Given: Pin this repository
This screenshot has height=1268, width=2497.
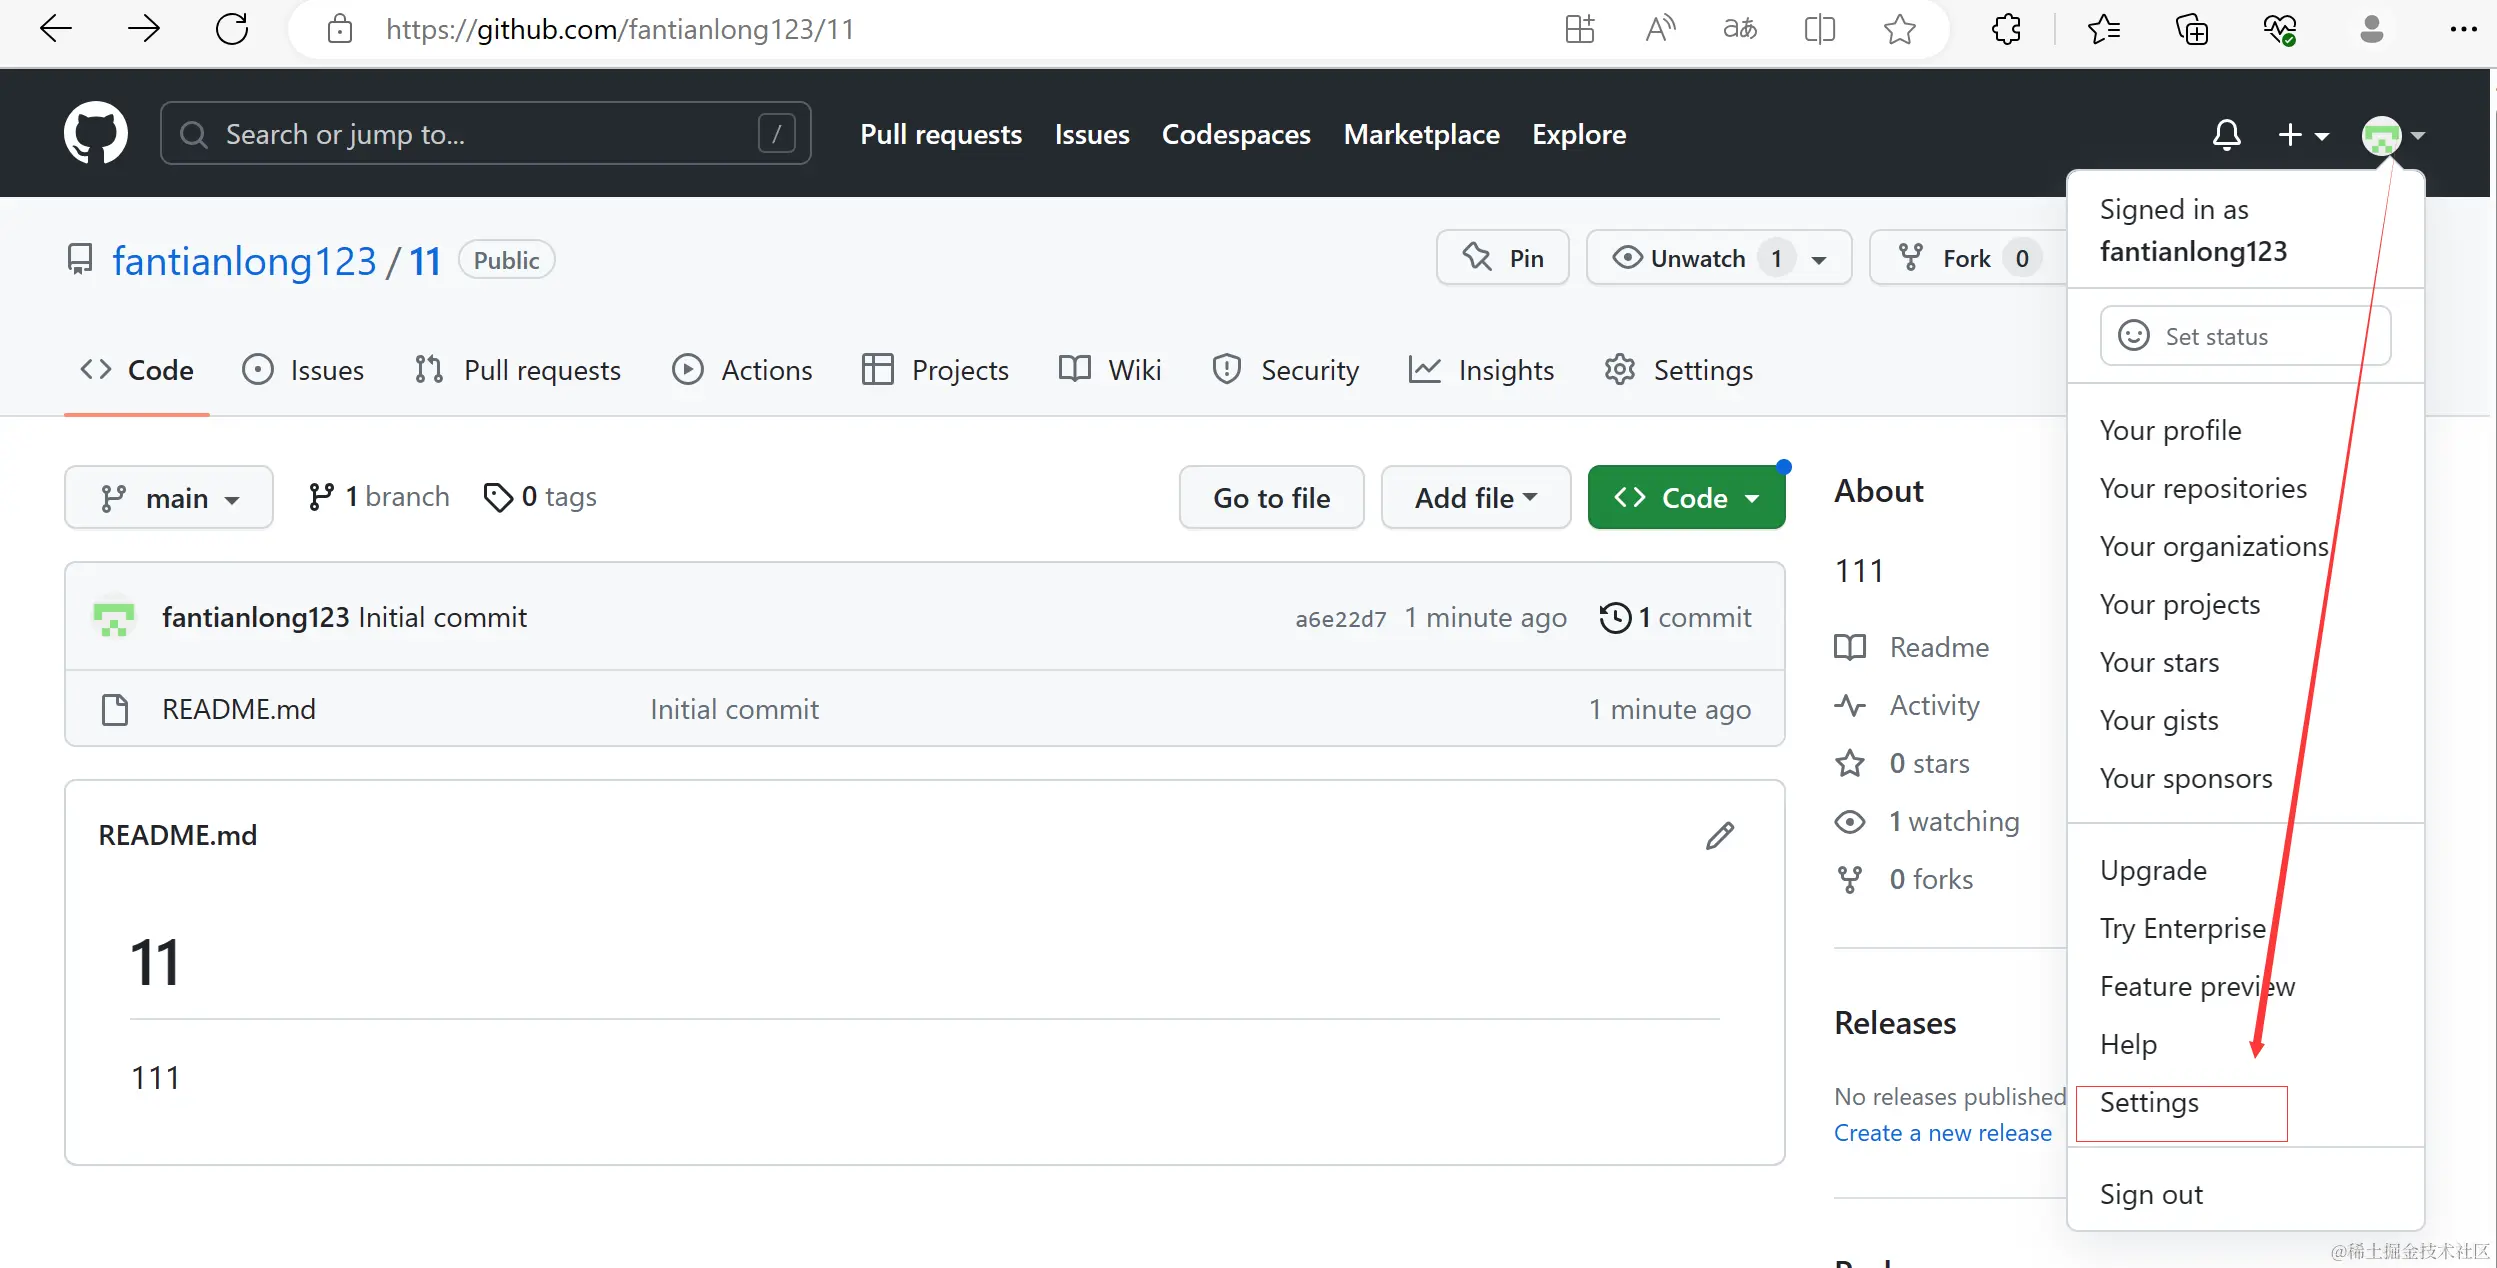Looking at the screenshot, I should [x=1502, y=258].
